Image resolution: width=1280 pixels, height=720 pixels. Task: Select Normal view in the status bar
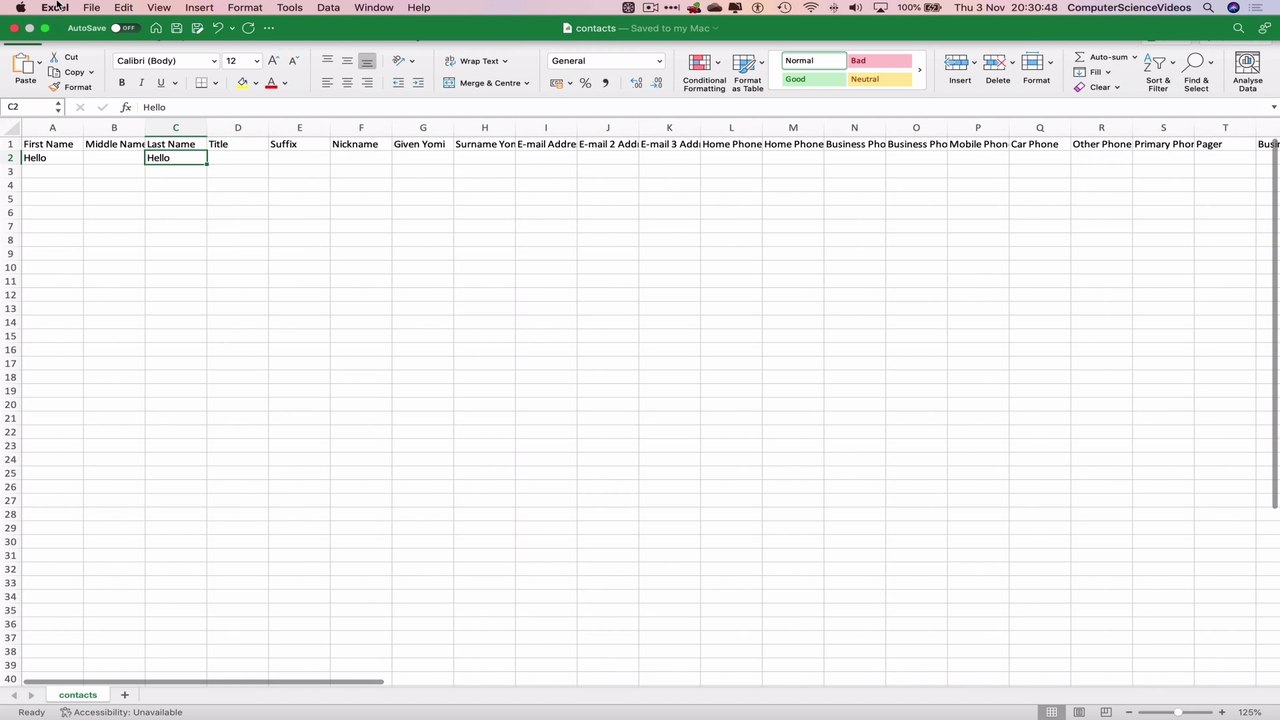coord(1051,712)
